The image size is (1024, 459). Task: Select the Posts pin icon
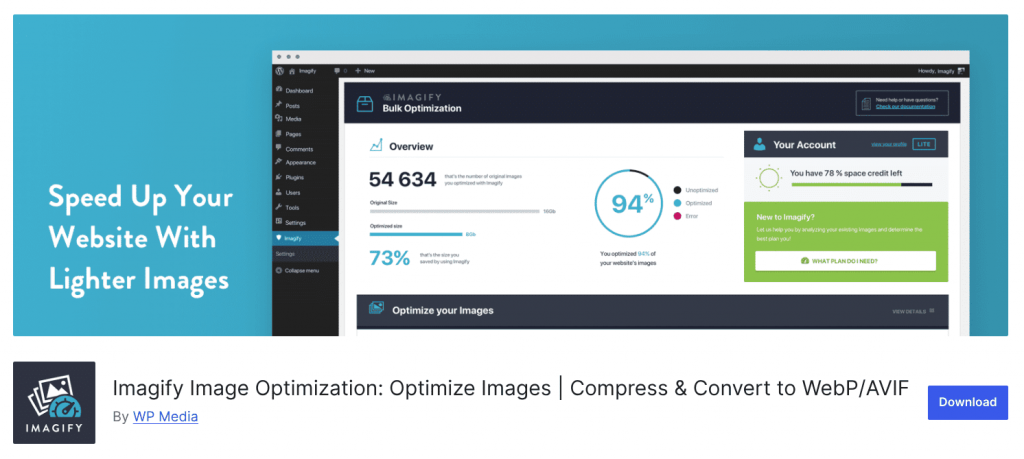tap(279, 104)
